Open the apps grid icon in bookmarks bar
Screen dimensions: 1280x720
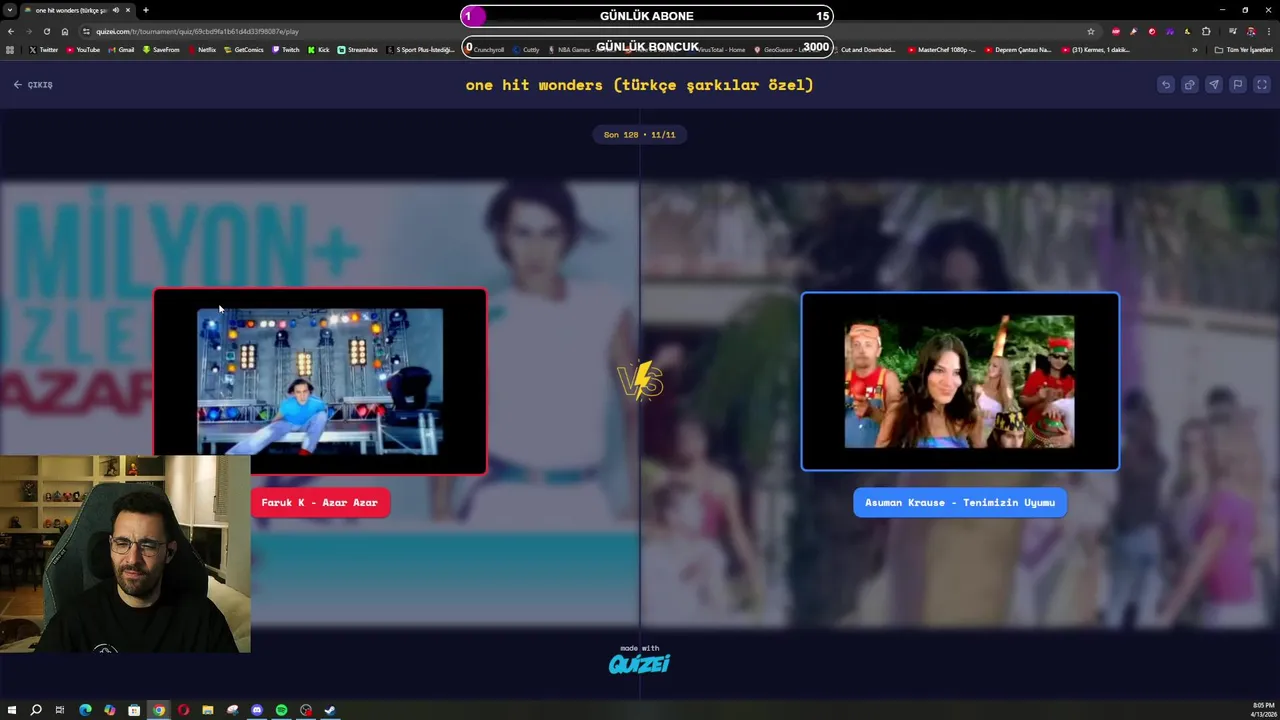10,49
